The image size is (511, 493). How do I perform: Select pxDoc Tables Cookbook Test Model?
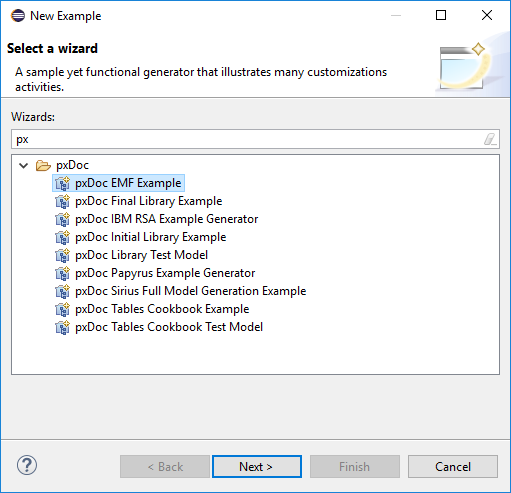(169, 327)
